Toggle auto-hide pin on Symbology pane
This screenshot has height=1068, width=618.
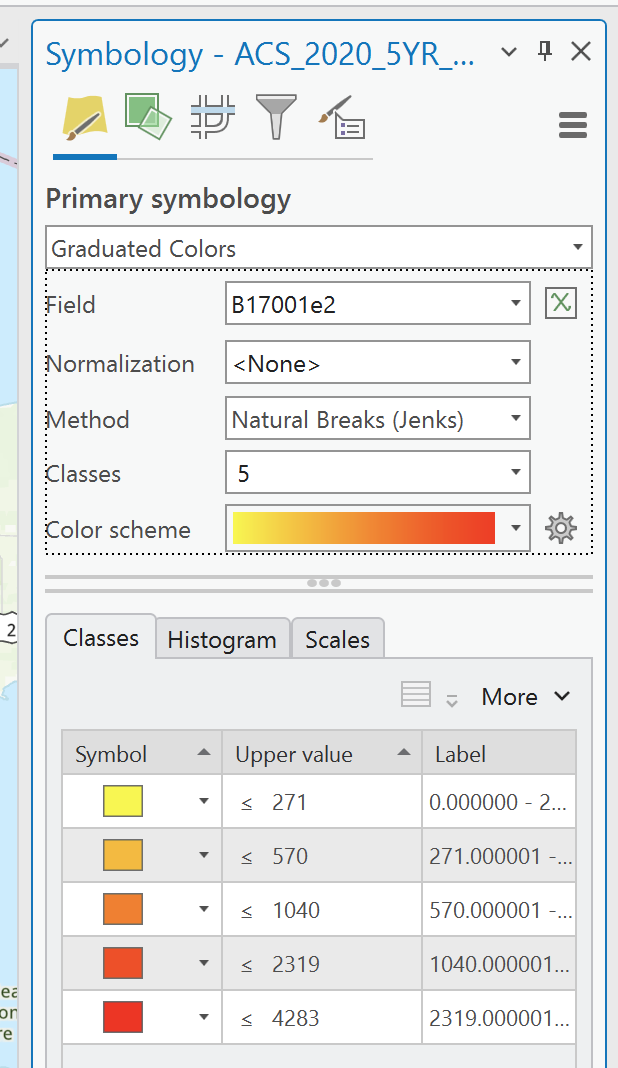click(545, 52)
